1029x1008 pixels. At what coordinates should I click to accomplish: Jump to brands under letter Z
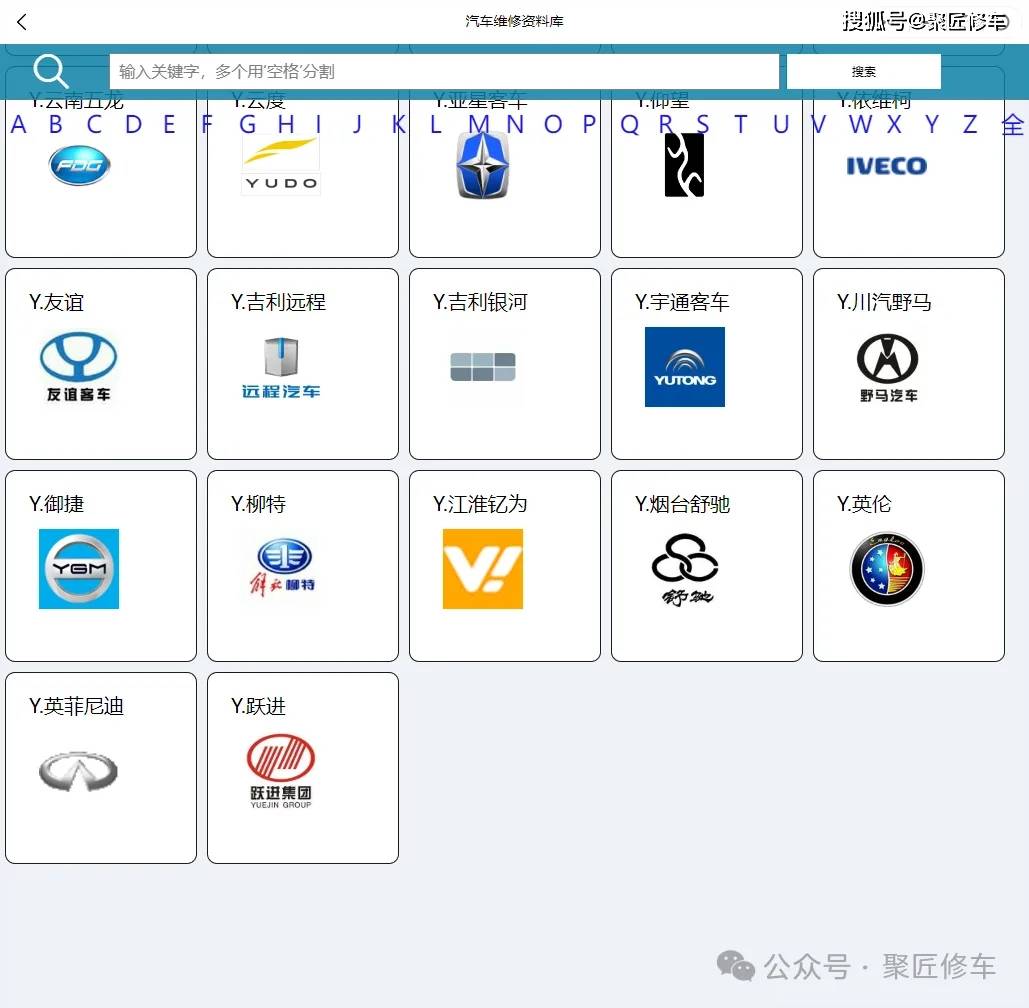(x=970, y=124)
